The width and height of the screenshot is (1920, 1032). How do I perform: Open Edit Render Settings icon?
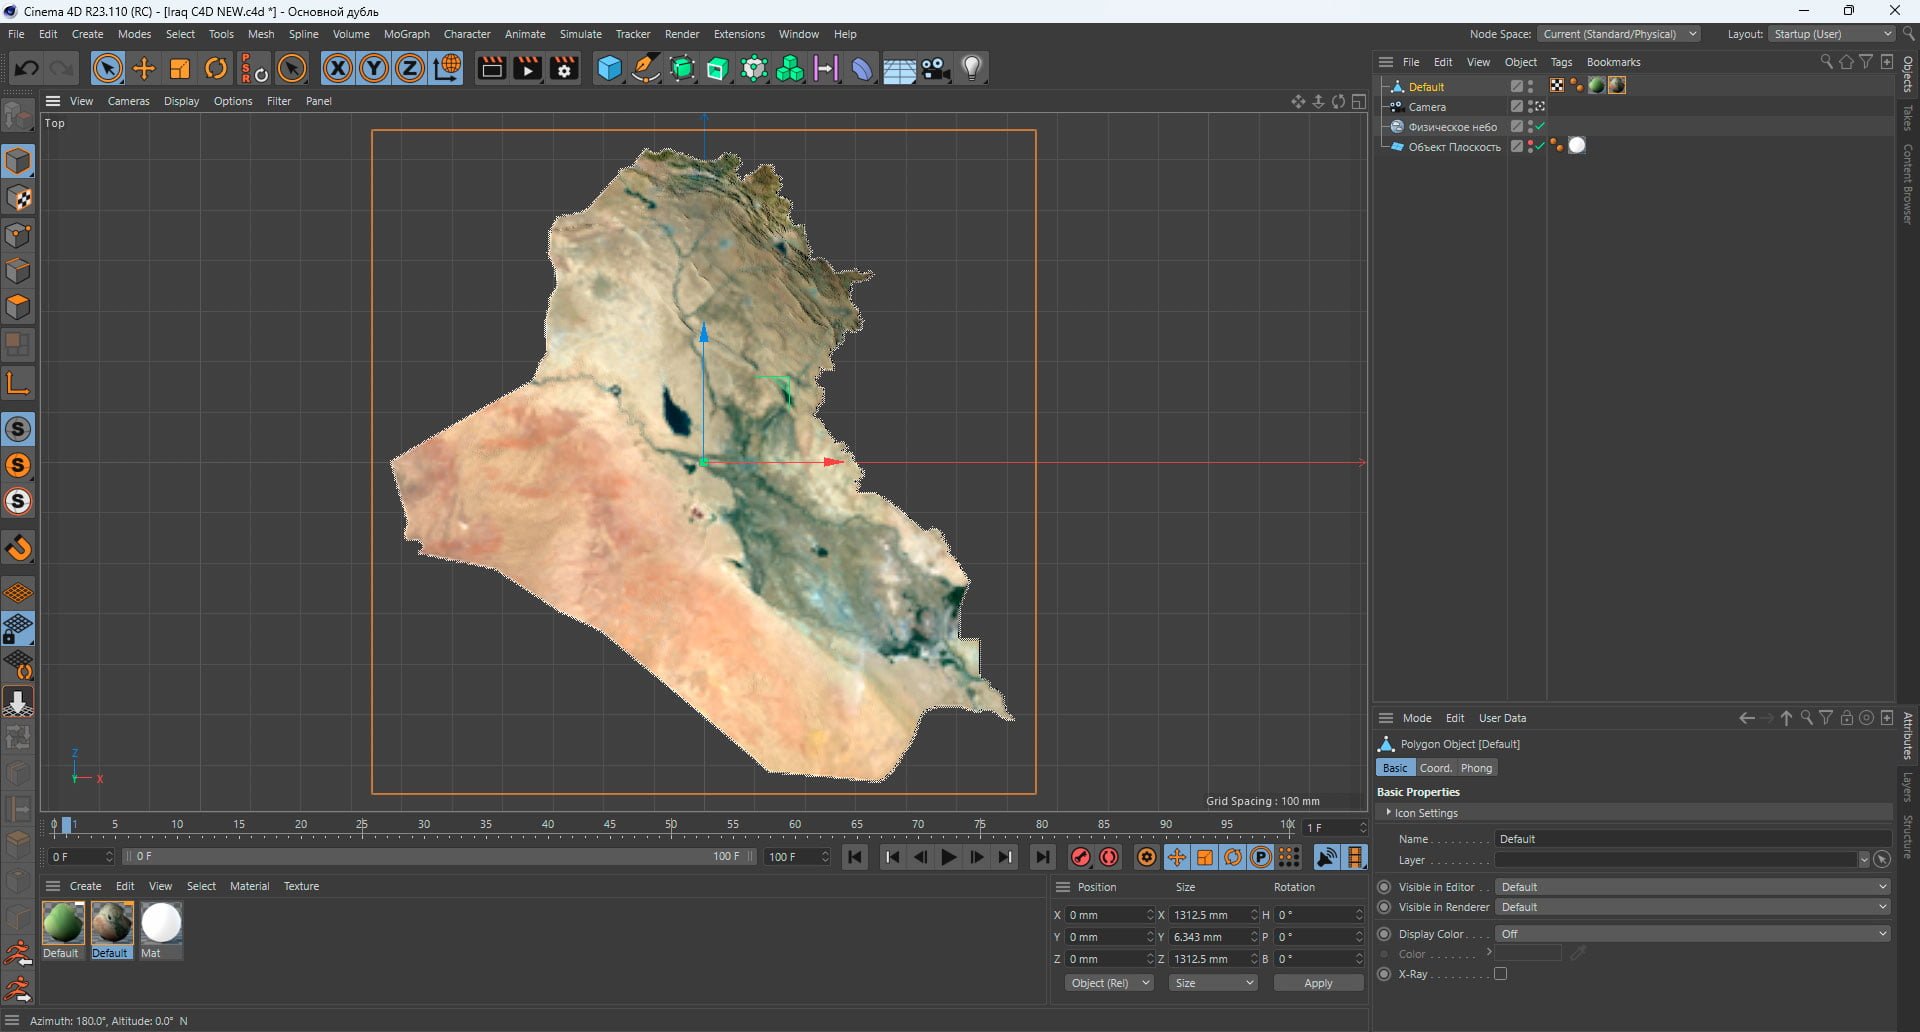564,68
